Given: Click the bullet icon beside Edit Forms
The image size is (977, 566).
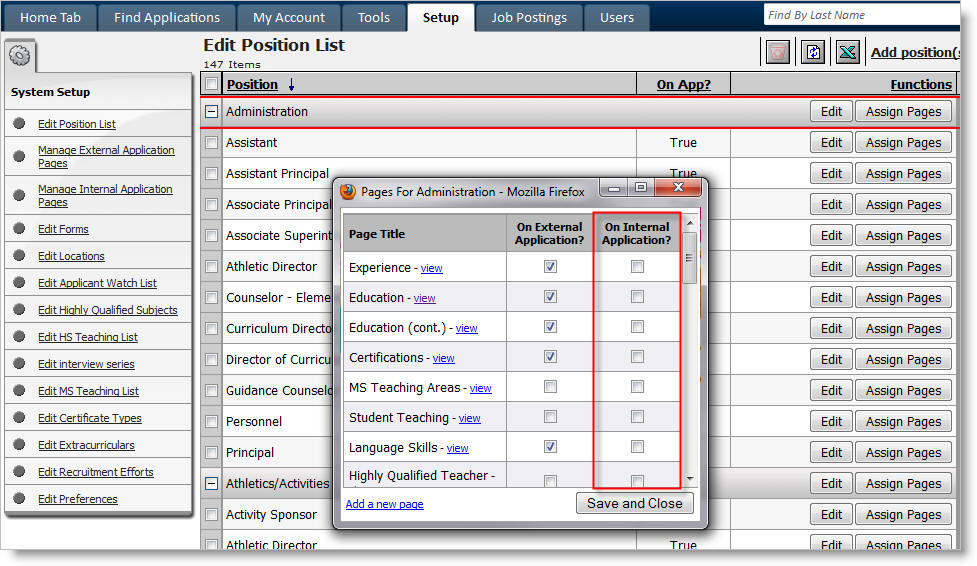Looking at the screenshot, I should [x=20, y=228].
